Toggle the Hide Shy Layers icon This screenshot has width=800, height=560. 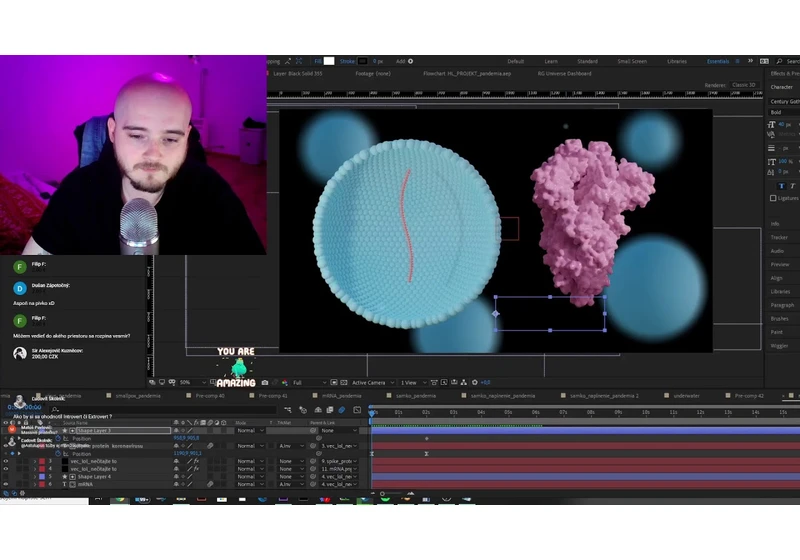tap(318, 410)
